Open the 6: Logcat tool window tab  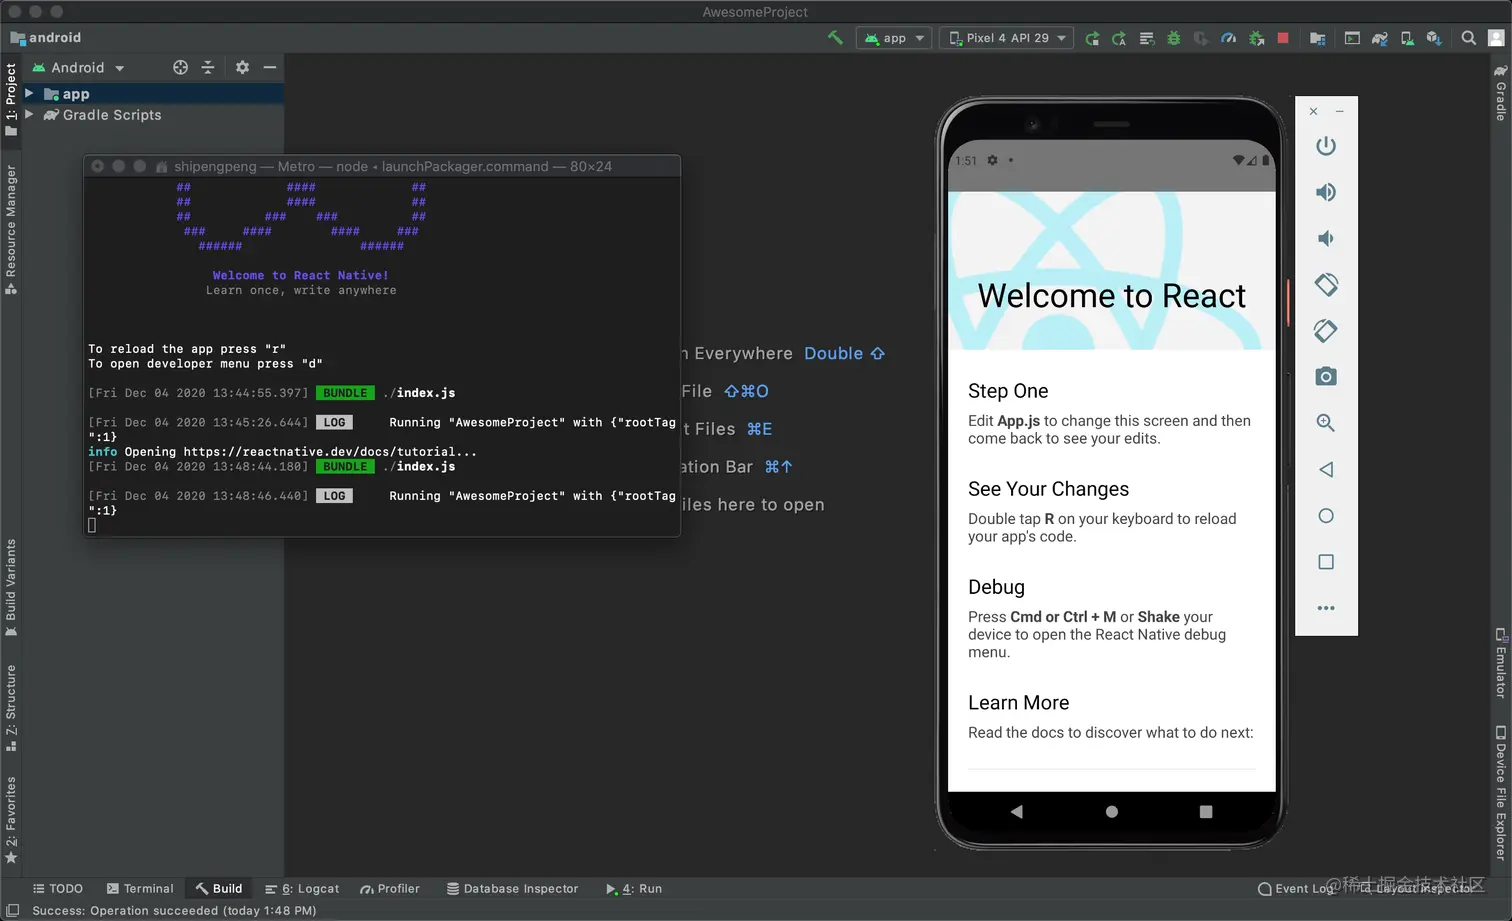click(x=302, y=888)
